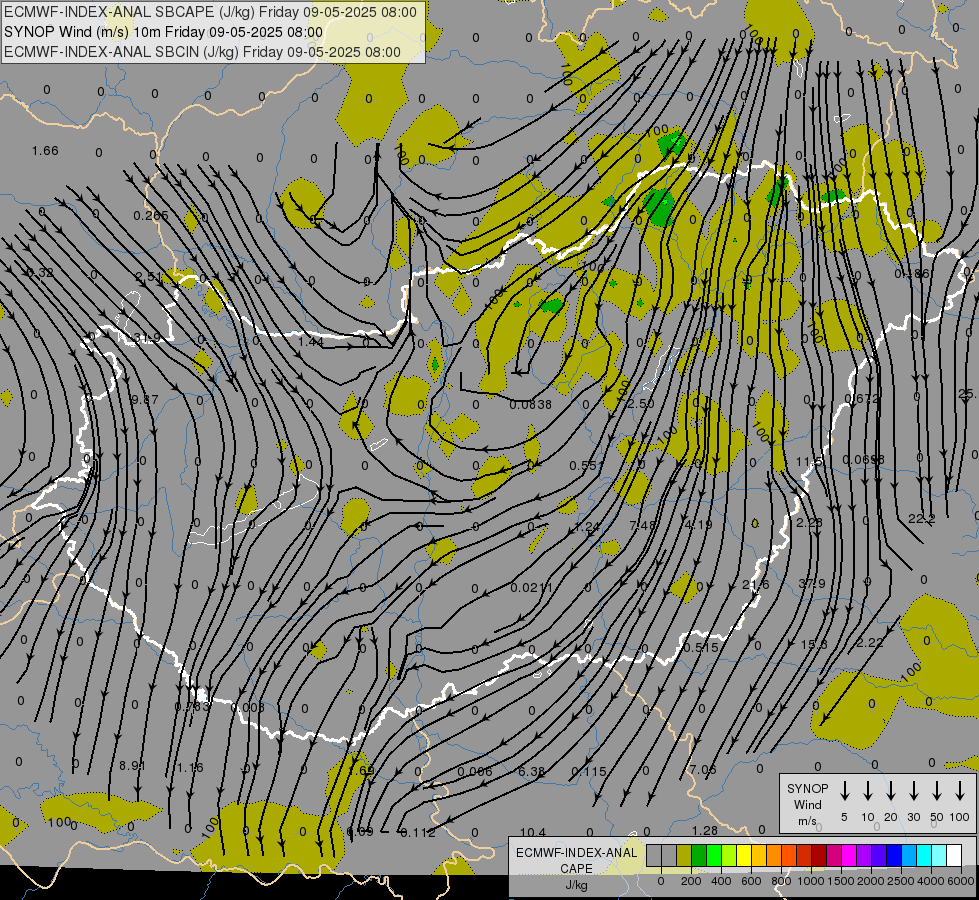
Task: Click the map value 4.19
Action: point(698,524)
